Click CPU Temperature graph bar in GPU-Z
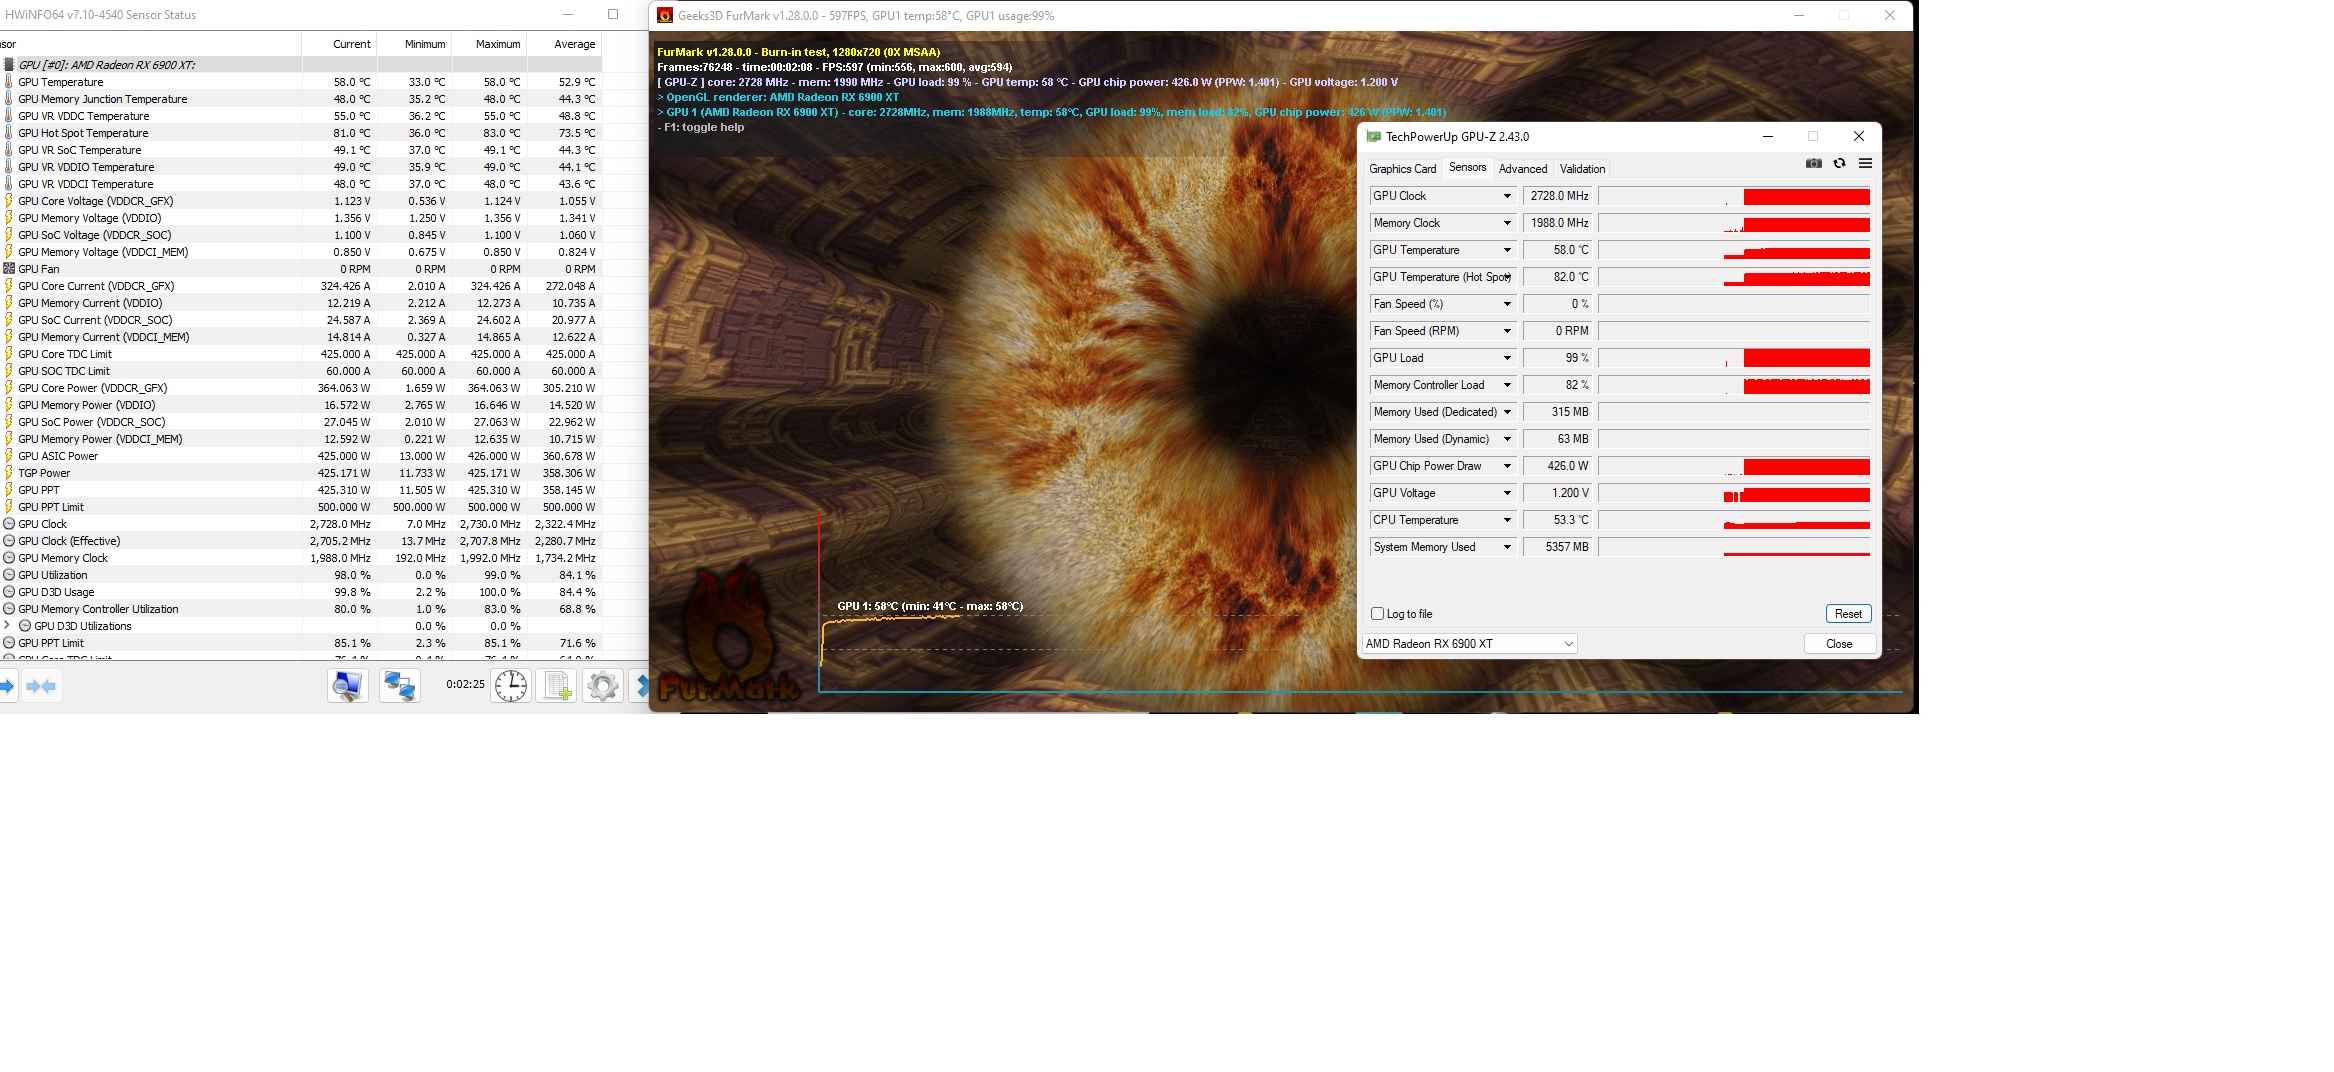 pyautogui.click(x=1734, y=520)
